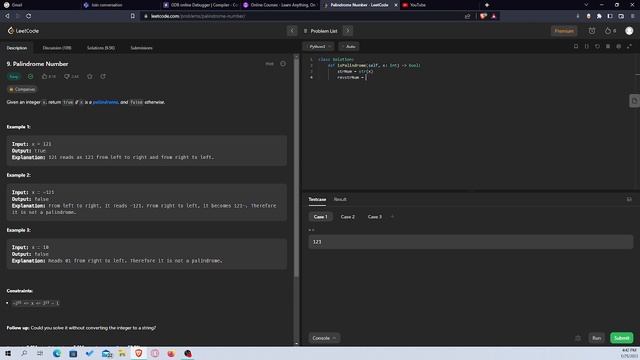Run the code
Image resolution: width=640 pixels, height=360 pixels.
(x=596, y=338)
